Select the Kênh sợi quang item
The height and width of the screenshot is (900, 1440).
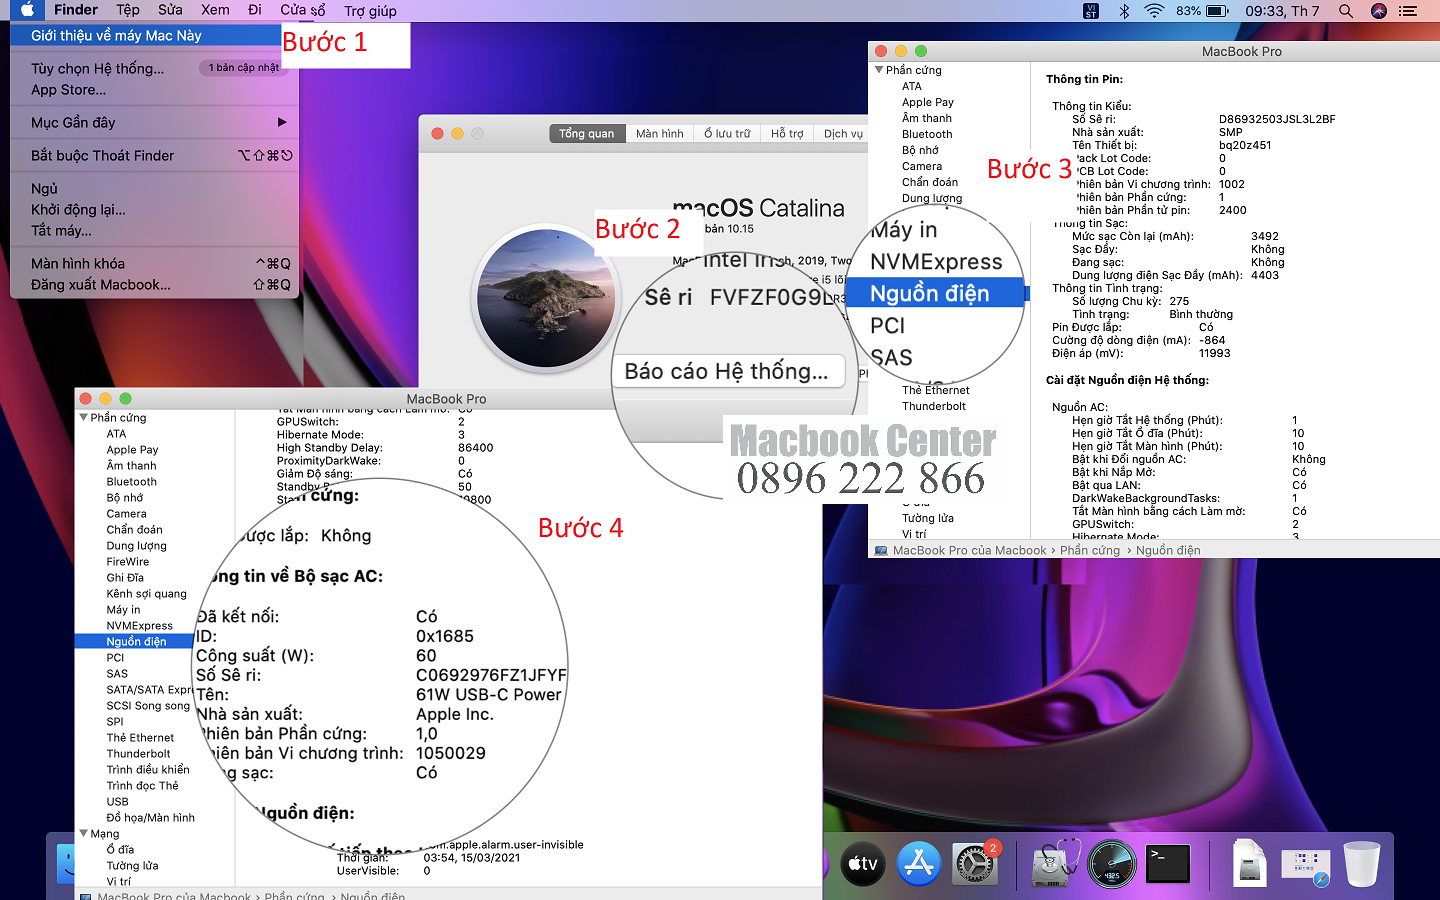pos(146,593)
